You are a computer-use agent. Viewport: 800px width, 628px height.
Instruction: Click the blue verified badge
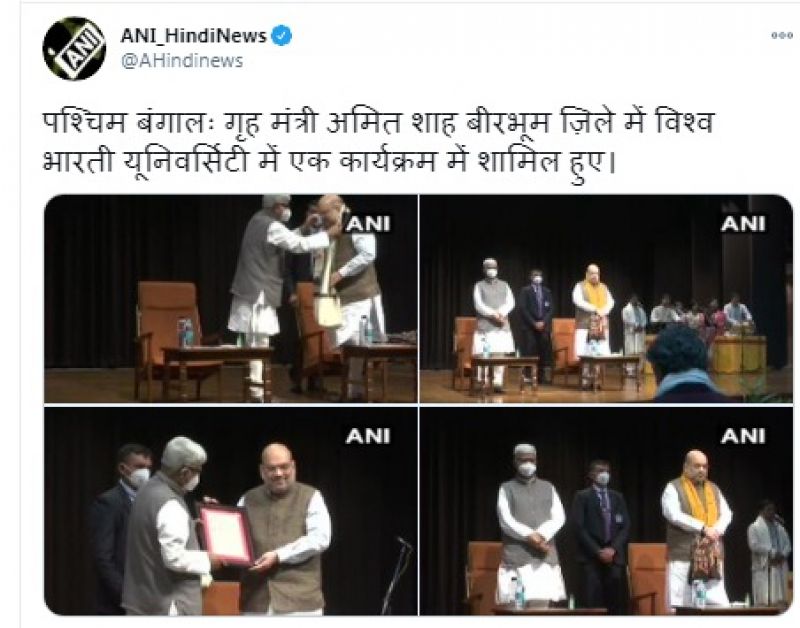281,36
